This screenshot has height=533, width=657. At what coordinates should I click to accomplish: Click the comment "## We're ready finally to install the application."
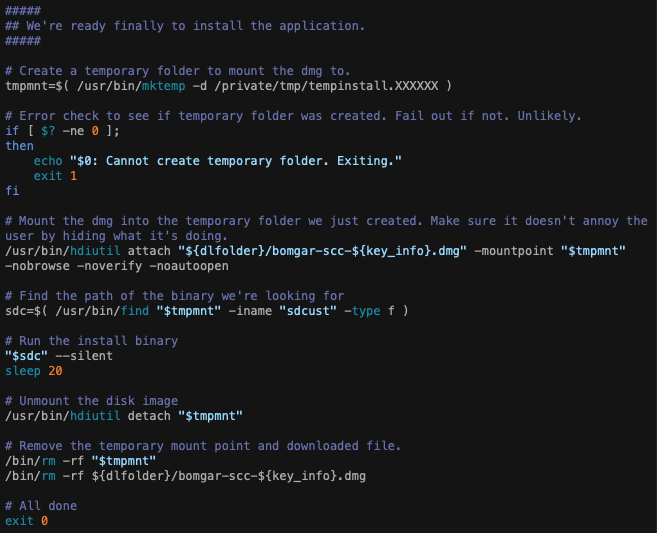pos(185,26)
